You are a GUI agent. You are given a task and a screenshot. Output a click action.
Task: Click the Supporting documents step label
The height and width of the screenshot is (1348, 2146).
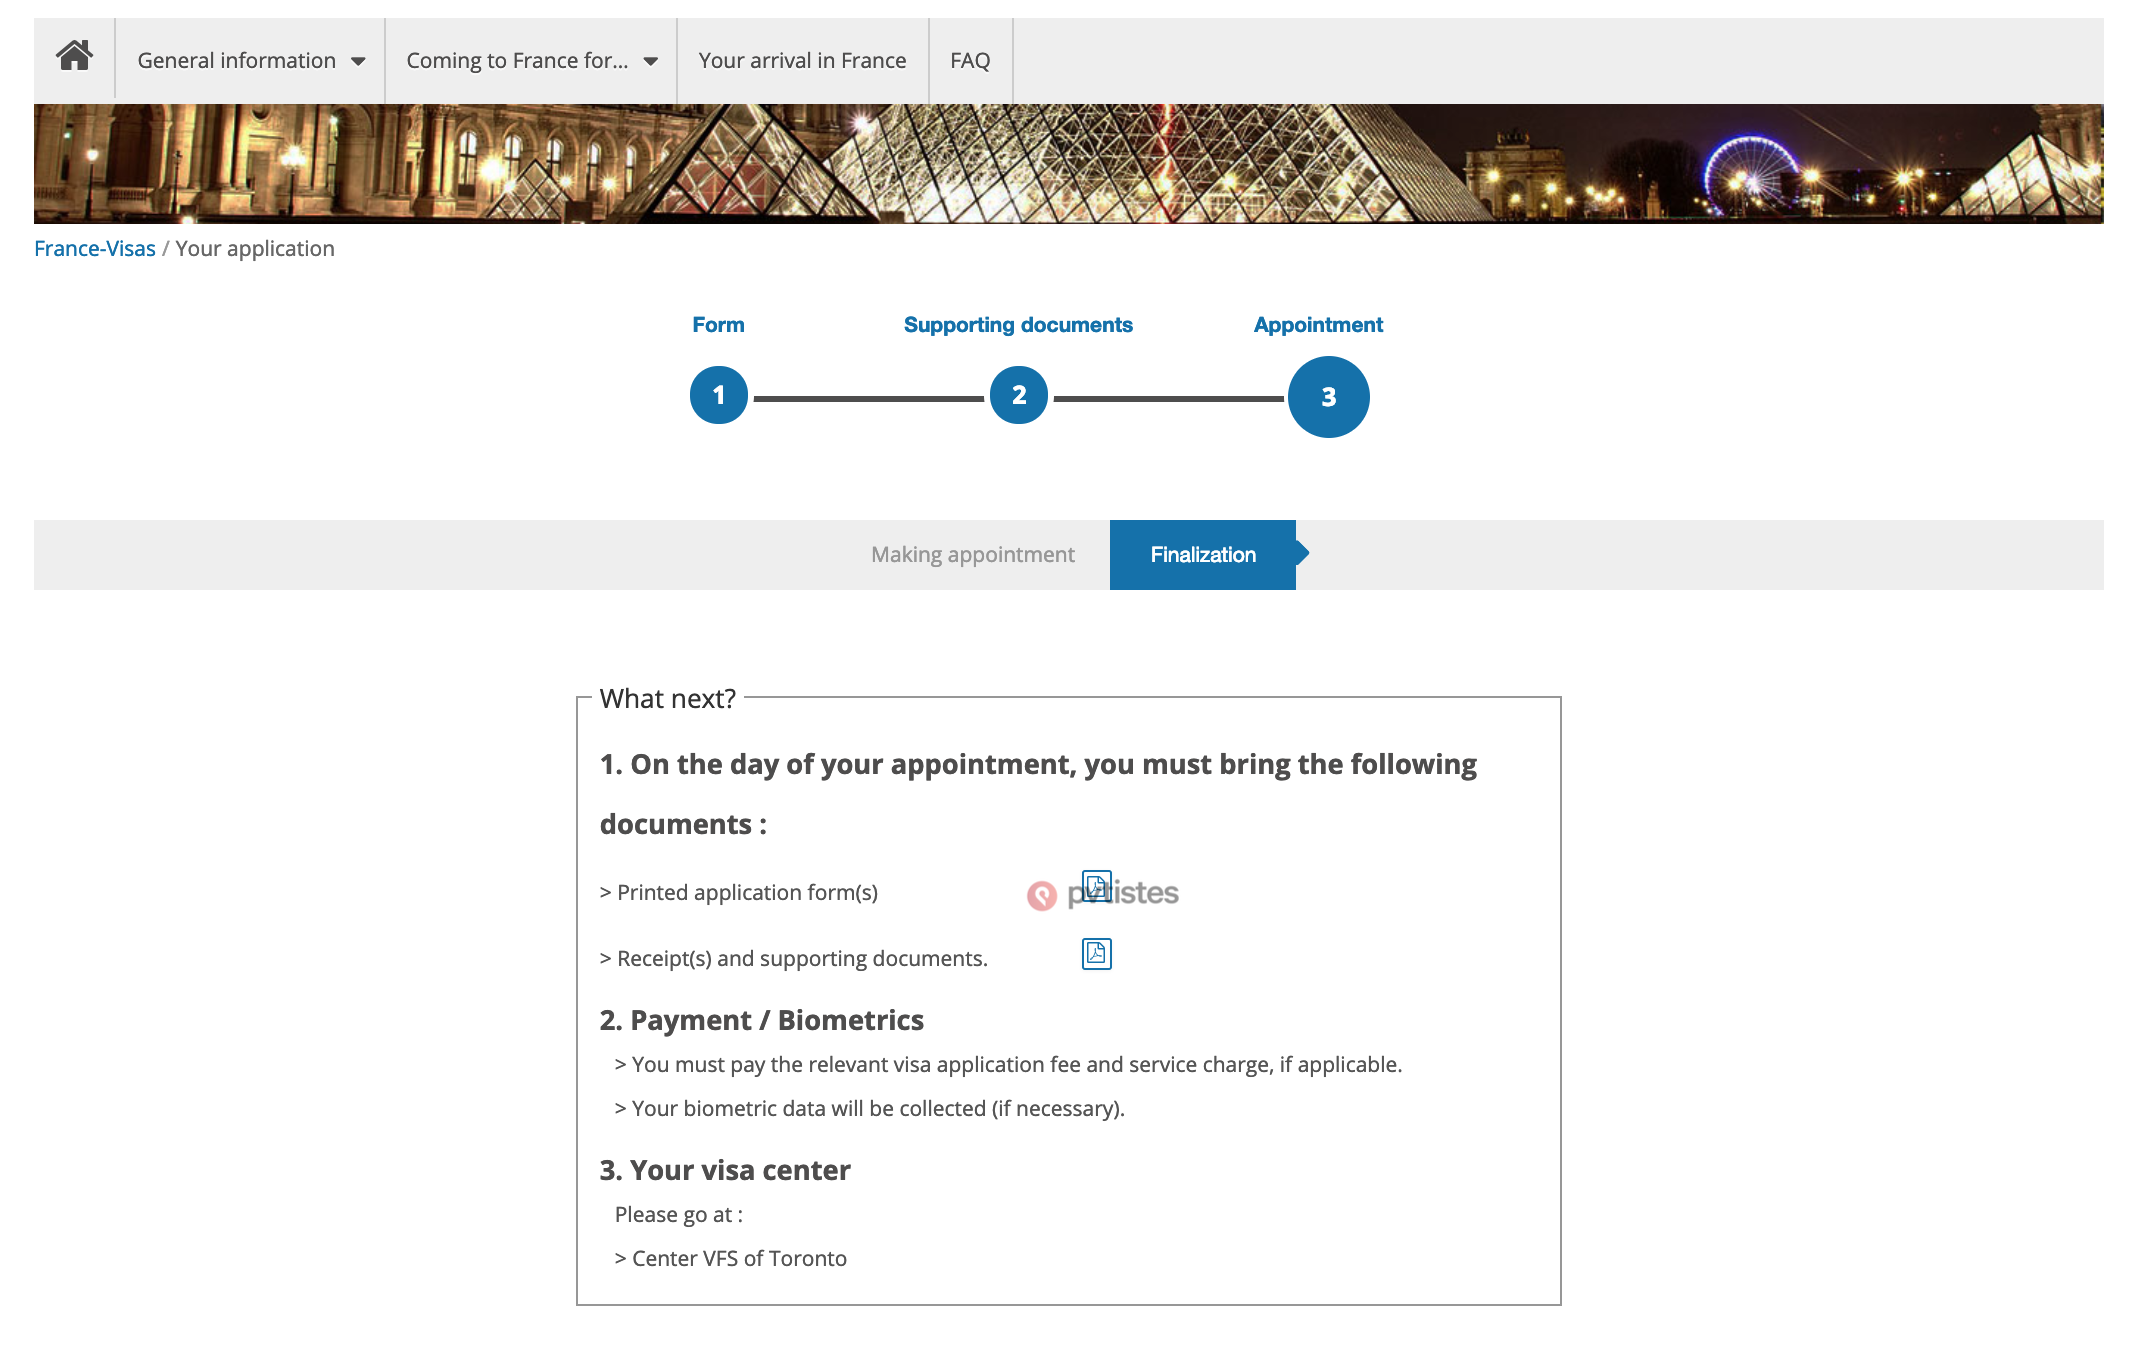pyautogui.click(x=1018, y=325)
